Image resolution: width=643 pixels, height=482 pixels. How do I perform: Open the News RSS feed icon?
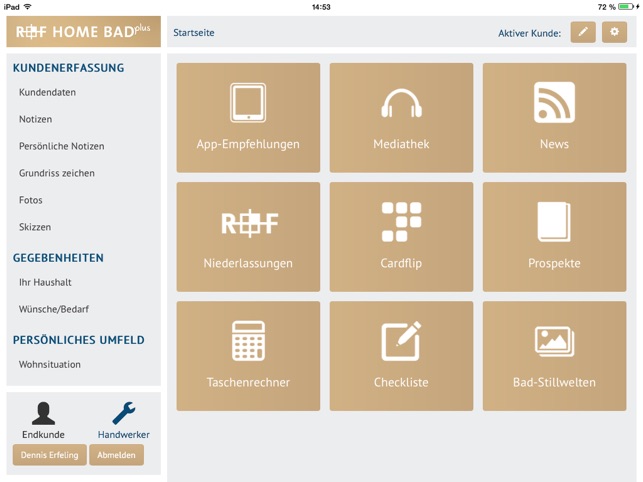pyautogui.click(x=554, y=102)
